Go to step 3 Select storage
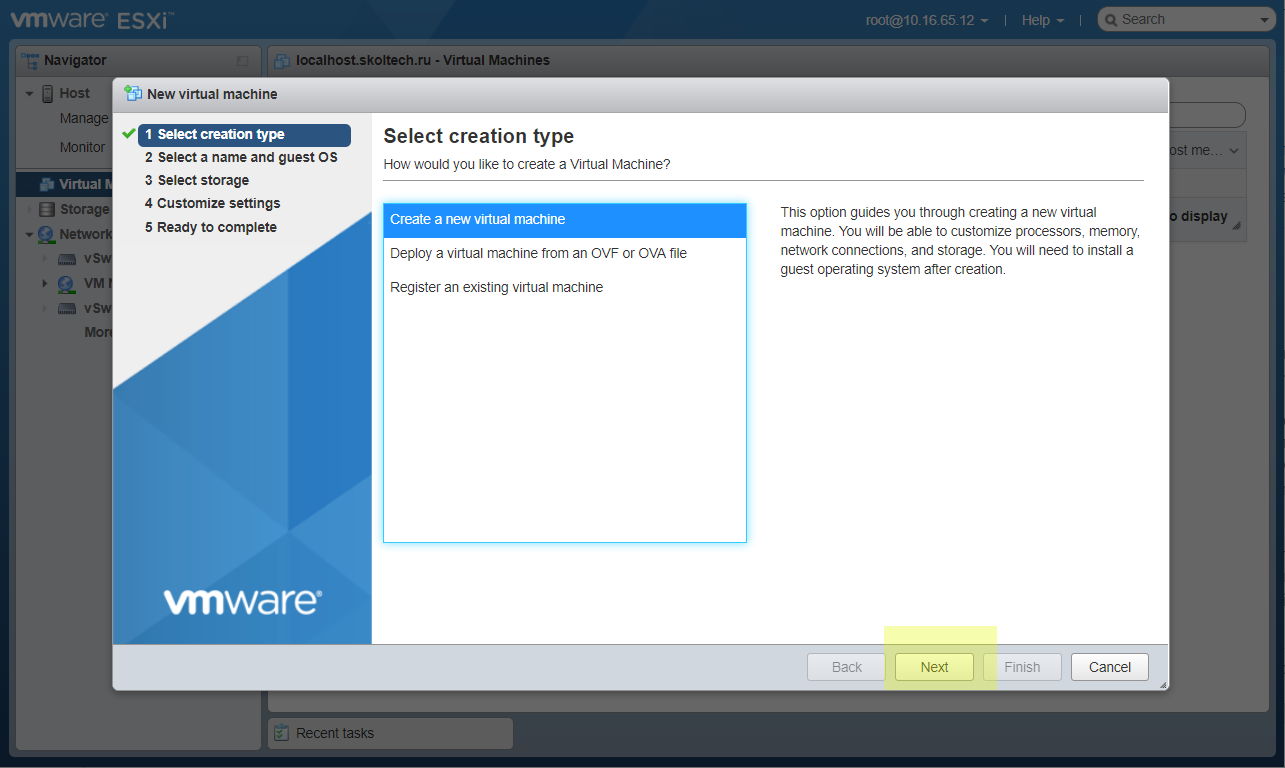This screenshot has width=1285, height=768. coord(197,181)
